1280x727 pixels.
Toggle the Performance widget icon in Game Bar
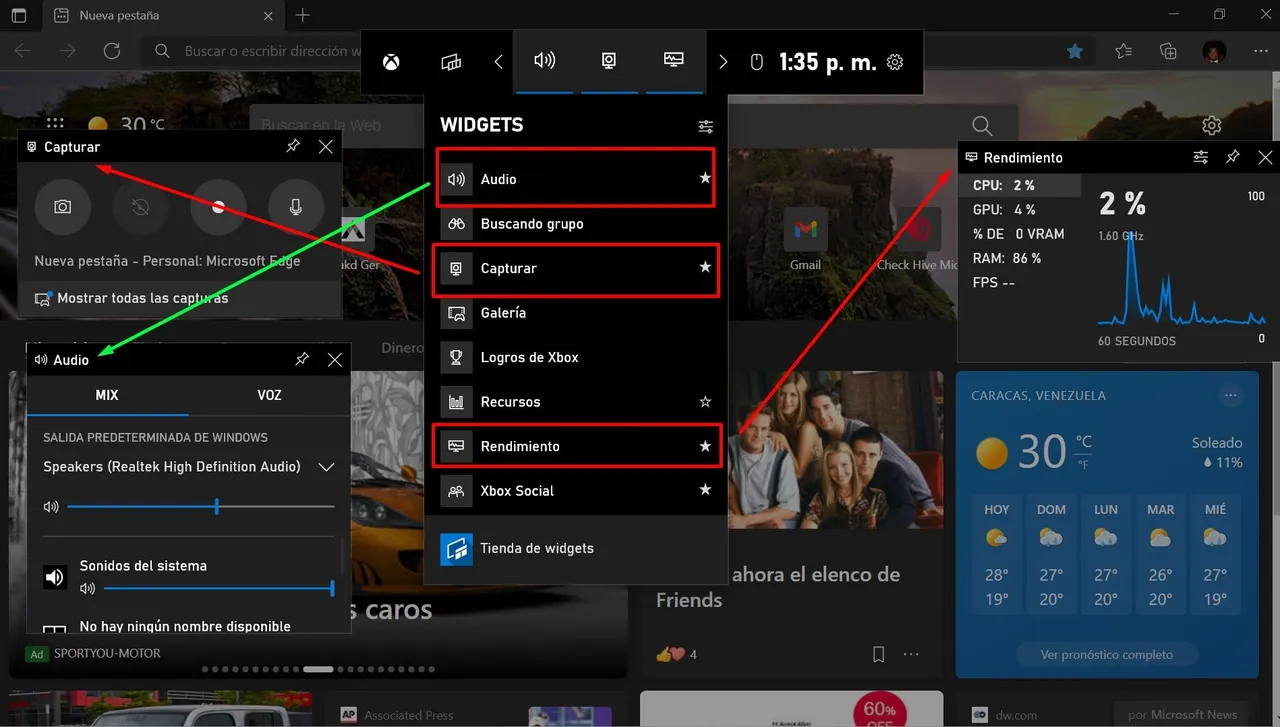point(674,61)
